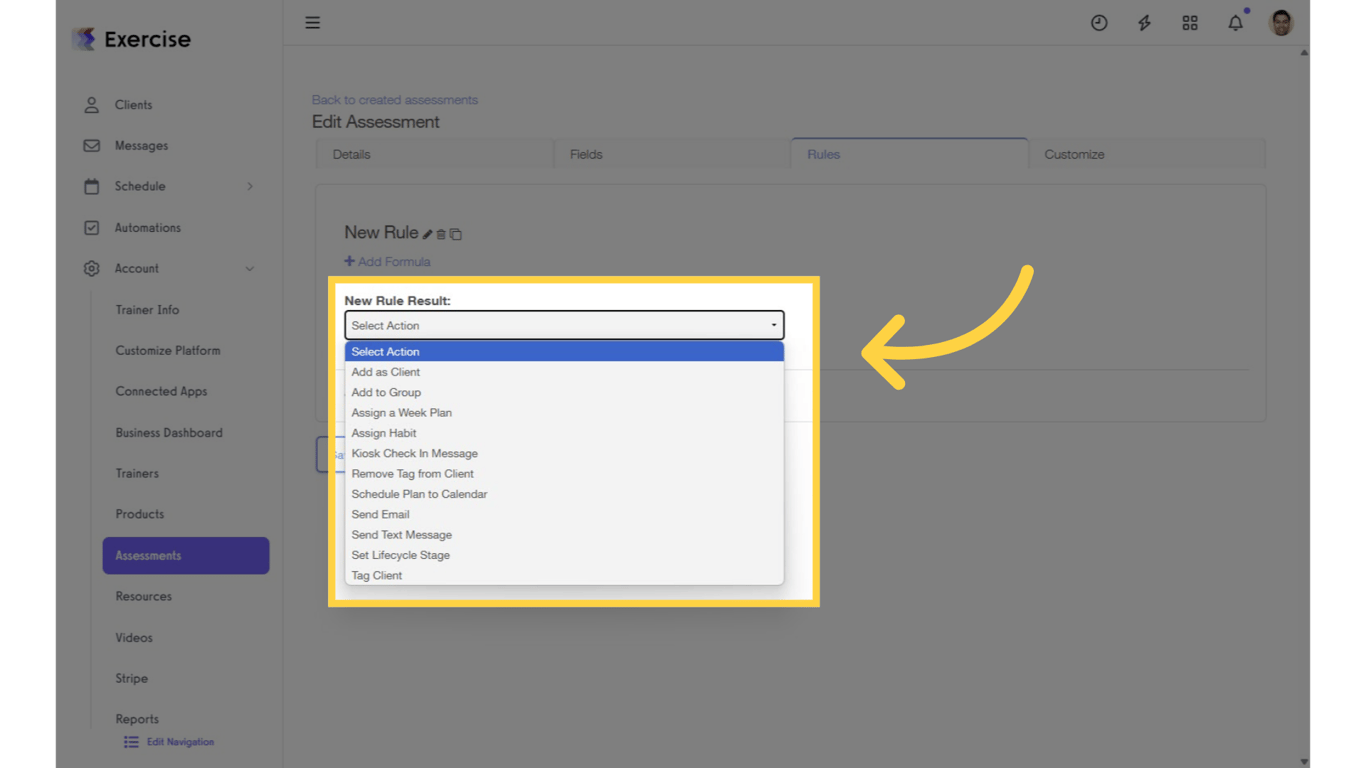Screen dimensions: 1366x768
Task: Click Add Formula under New Rule
Action: point(387,261)
